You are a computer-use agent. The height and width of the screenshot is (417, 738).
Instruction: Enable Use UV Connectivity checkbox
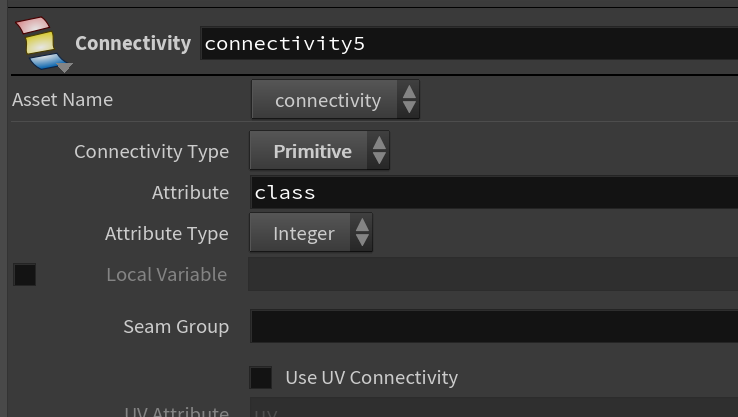pyautogui.click(x=260, y=377)
